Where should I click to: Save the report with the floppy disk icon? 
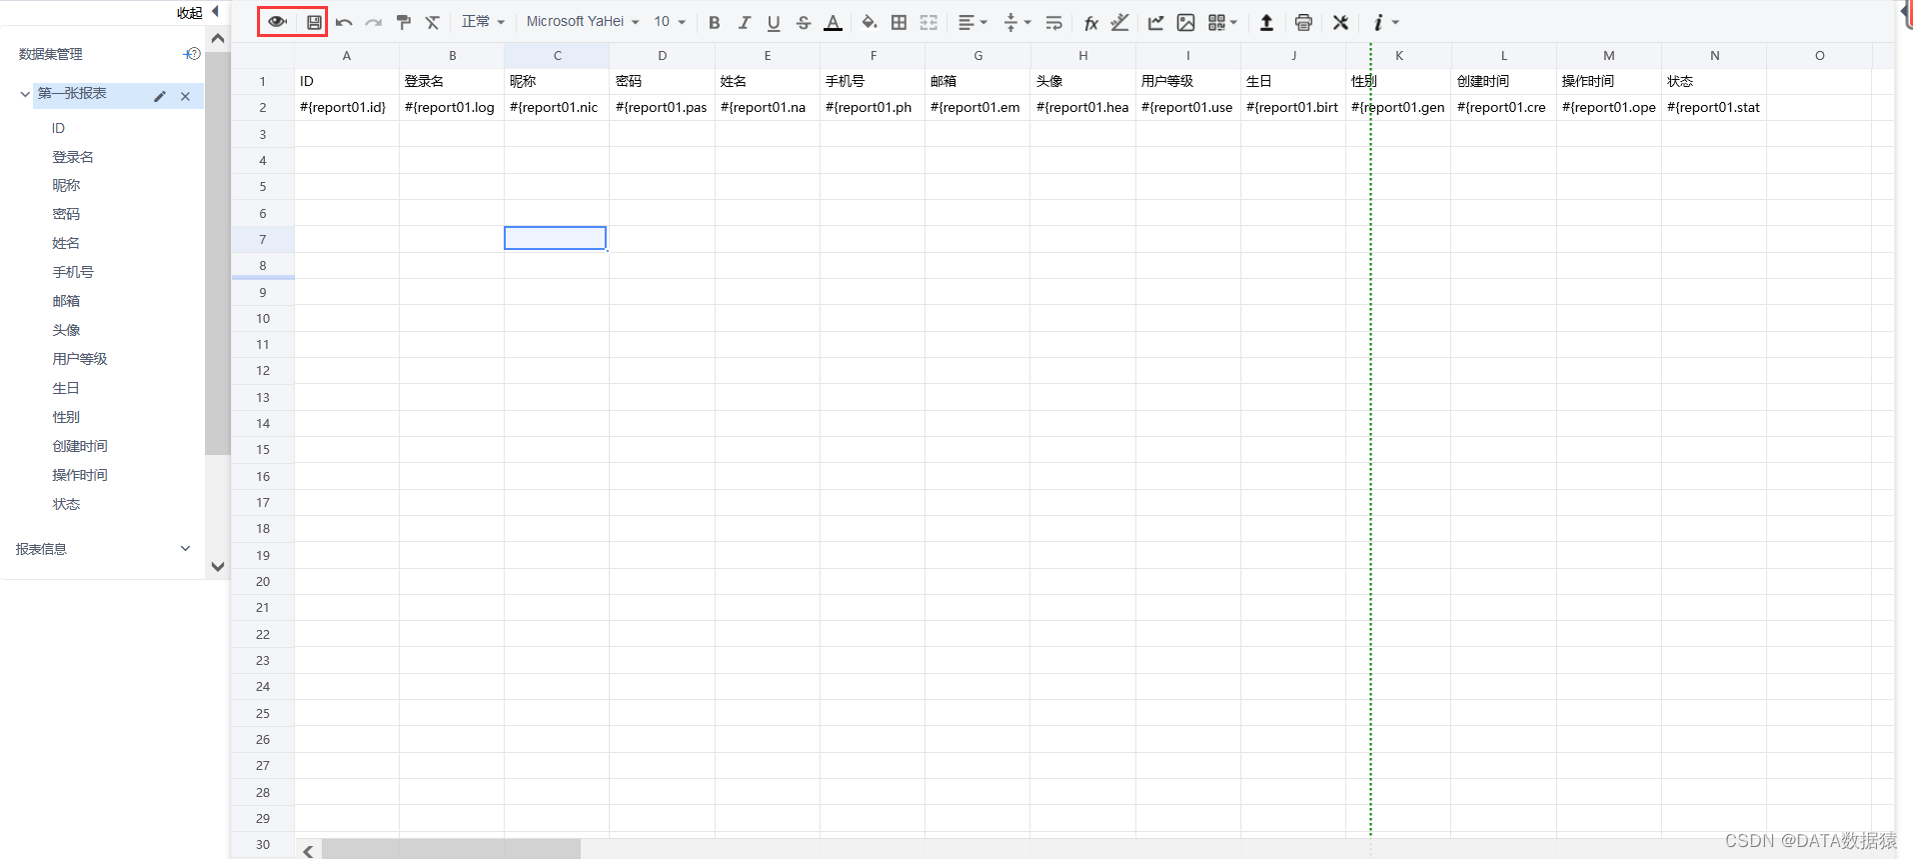tap(314, 22)
